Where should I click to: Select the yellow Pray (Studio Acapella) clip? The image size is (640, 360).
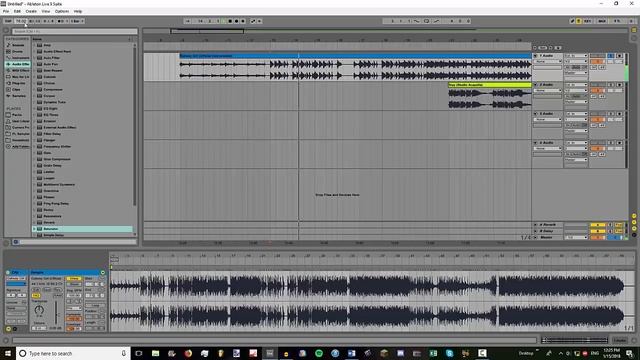pyautogui.click(x=490, y=85)
